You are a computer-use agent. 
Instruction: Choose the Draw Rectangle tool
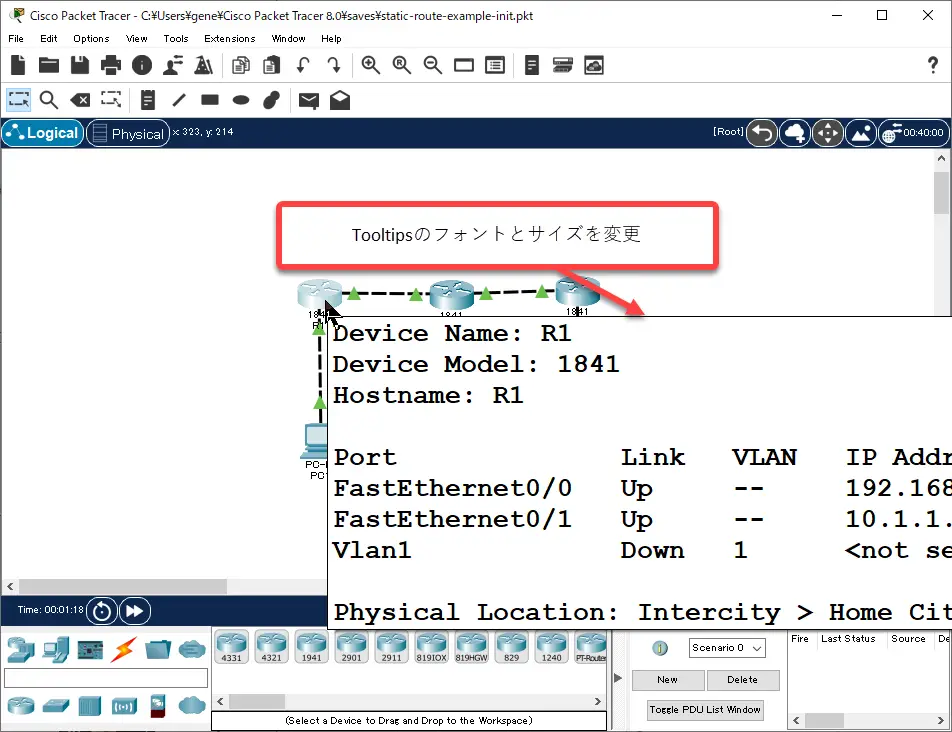[209, 100]
